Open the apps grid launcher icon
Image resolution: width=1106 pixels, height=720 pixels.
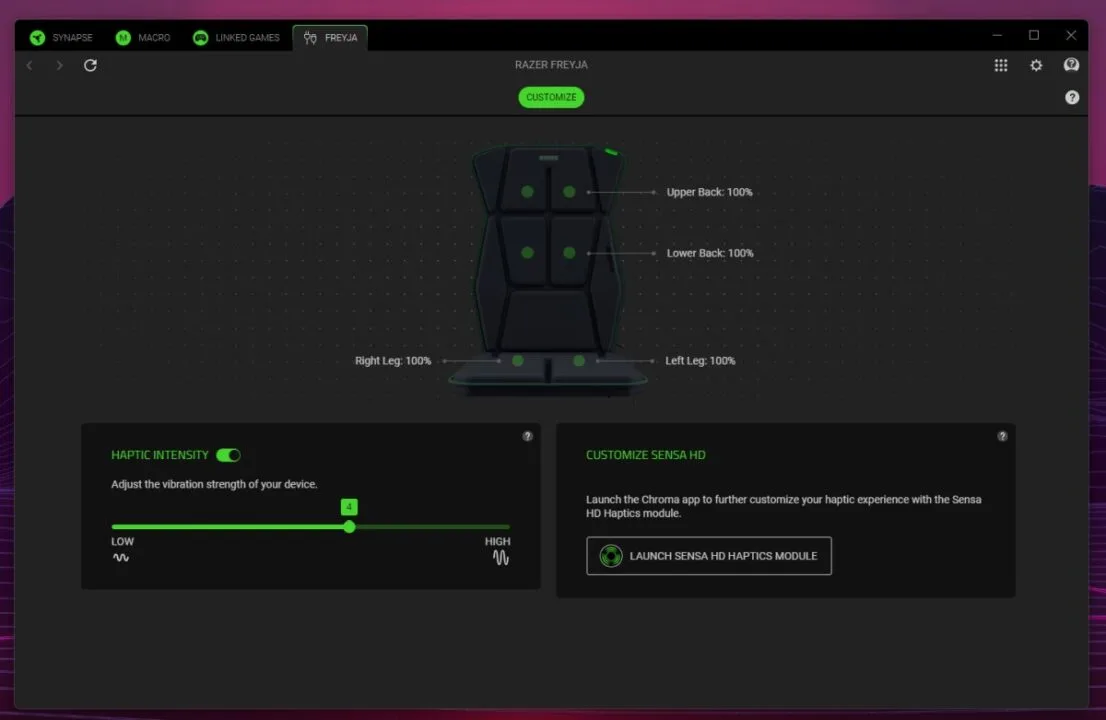coord(1001,65)
